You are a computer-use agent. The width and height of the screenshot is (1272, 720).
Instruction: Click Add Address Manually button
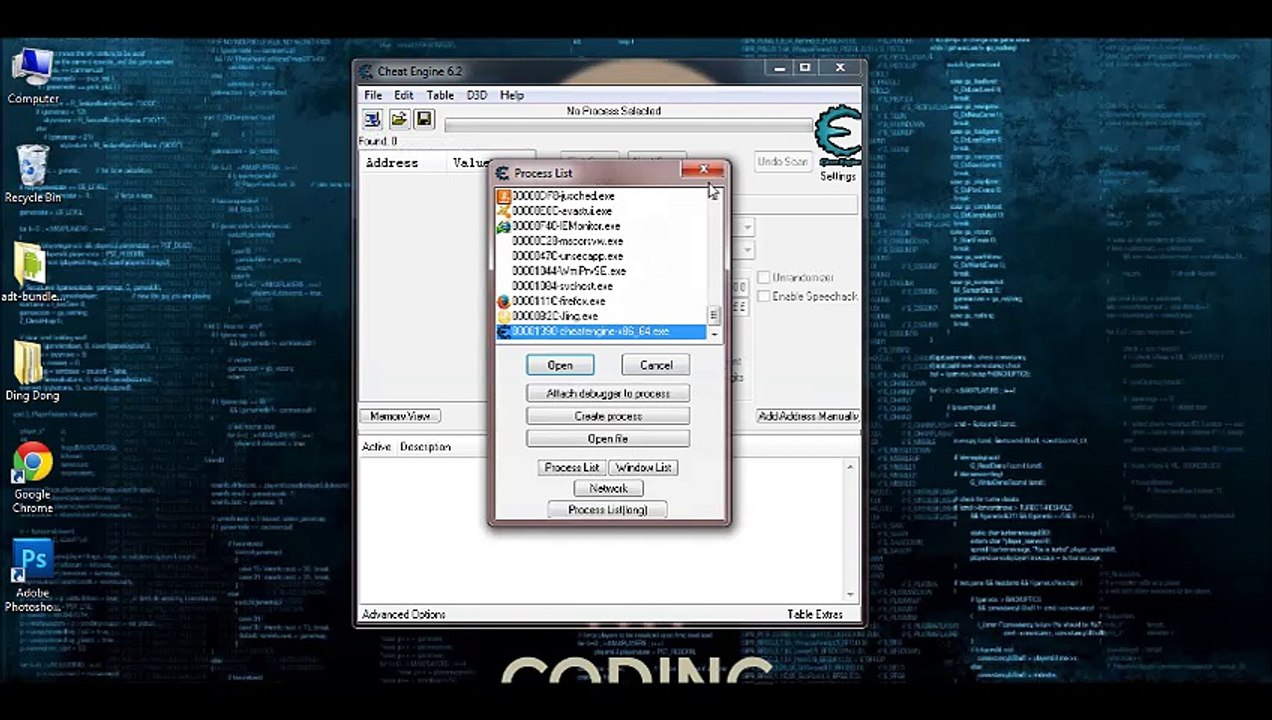tap(808, 416)
